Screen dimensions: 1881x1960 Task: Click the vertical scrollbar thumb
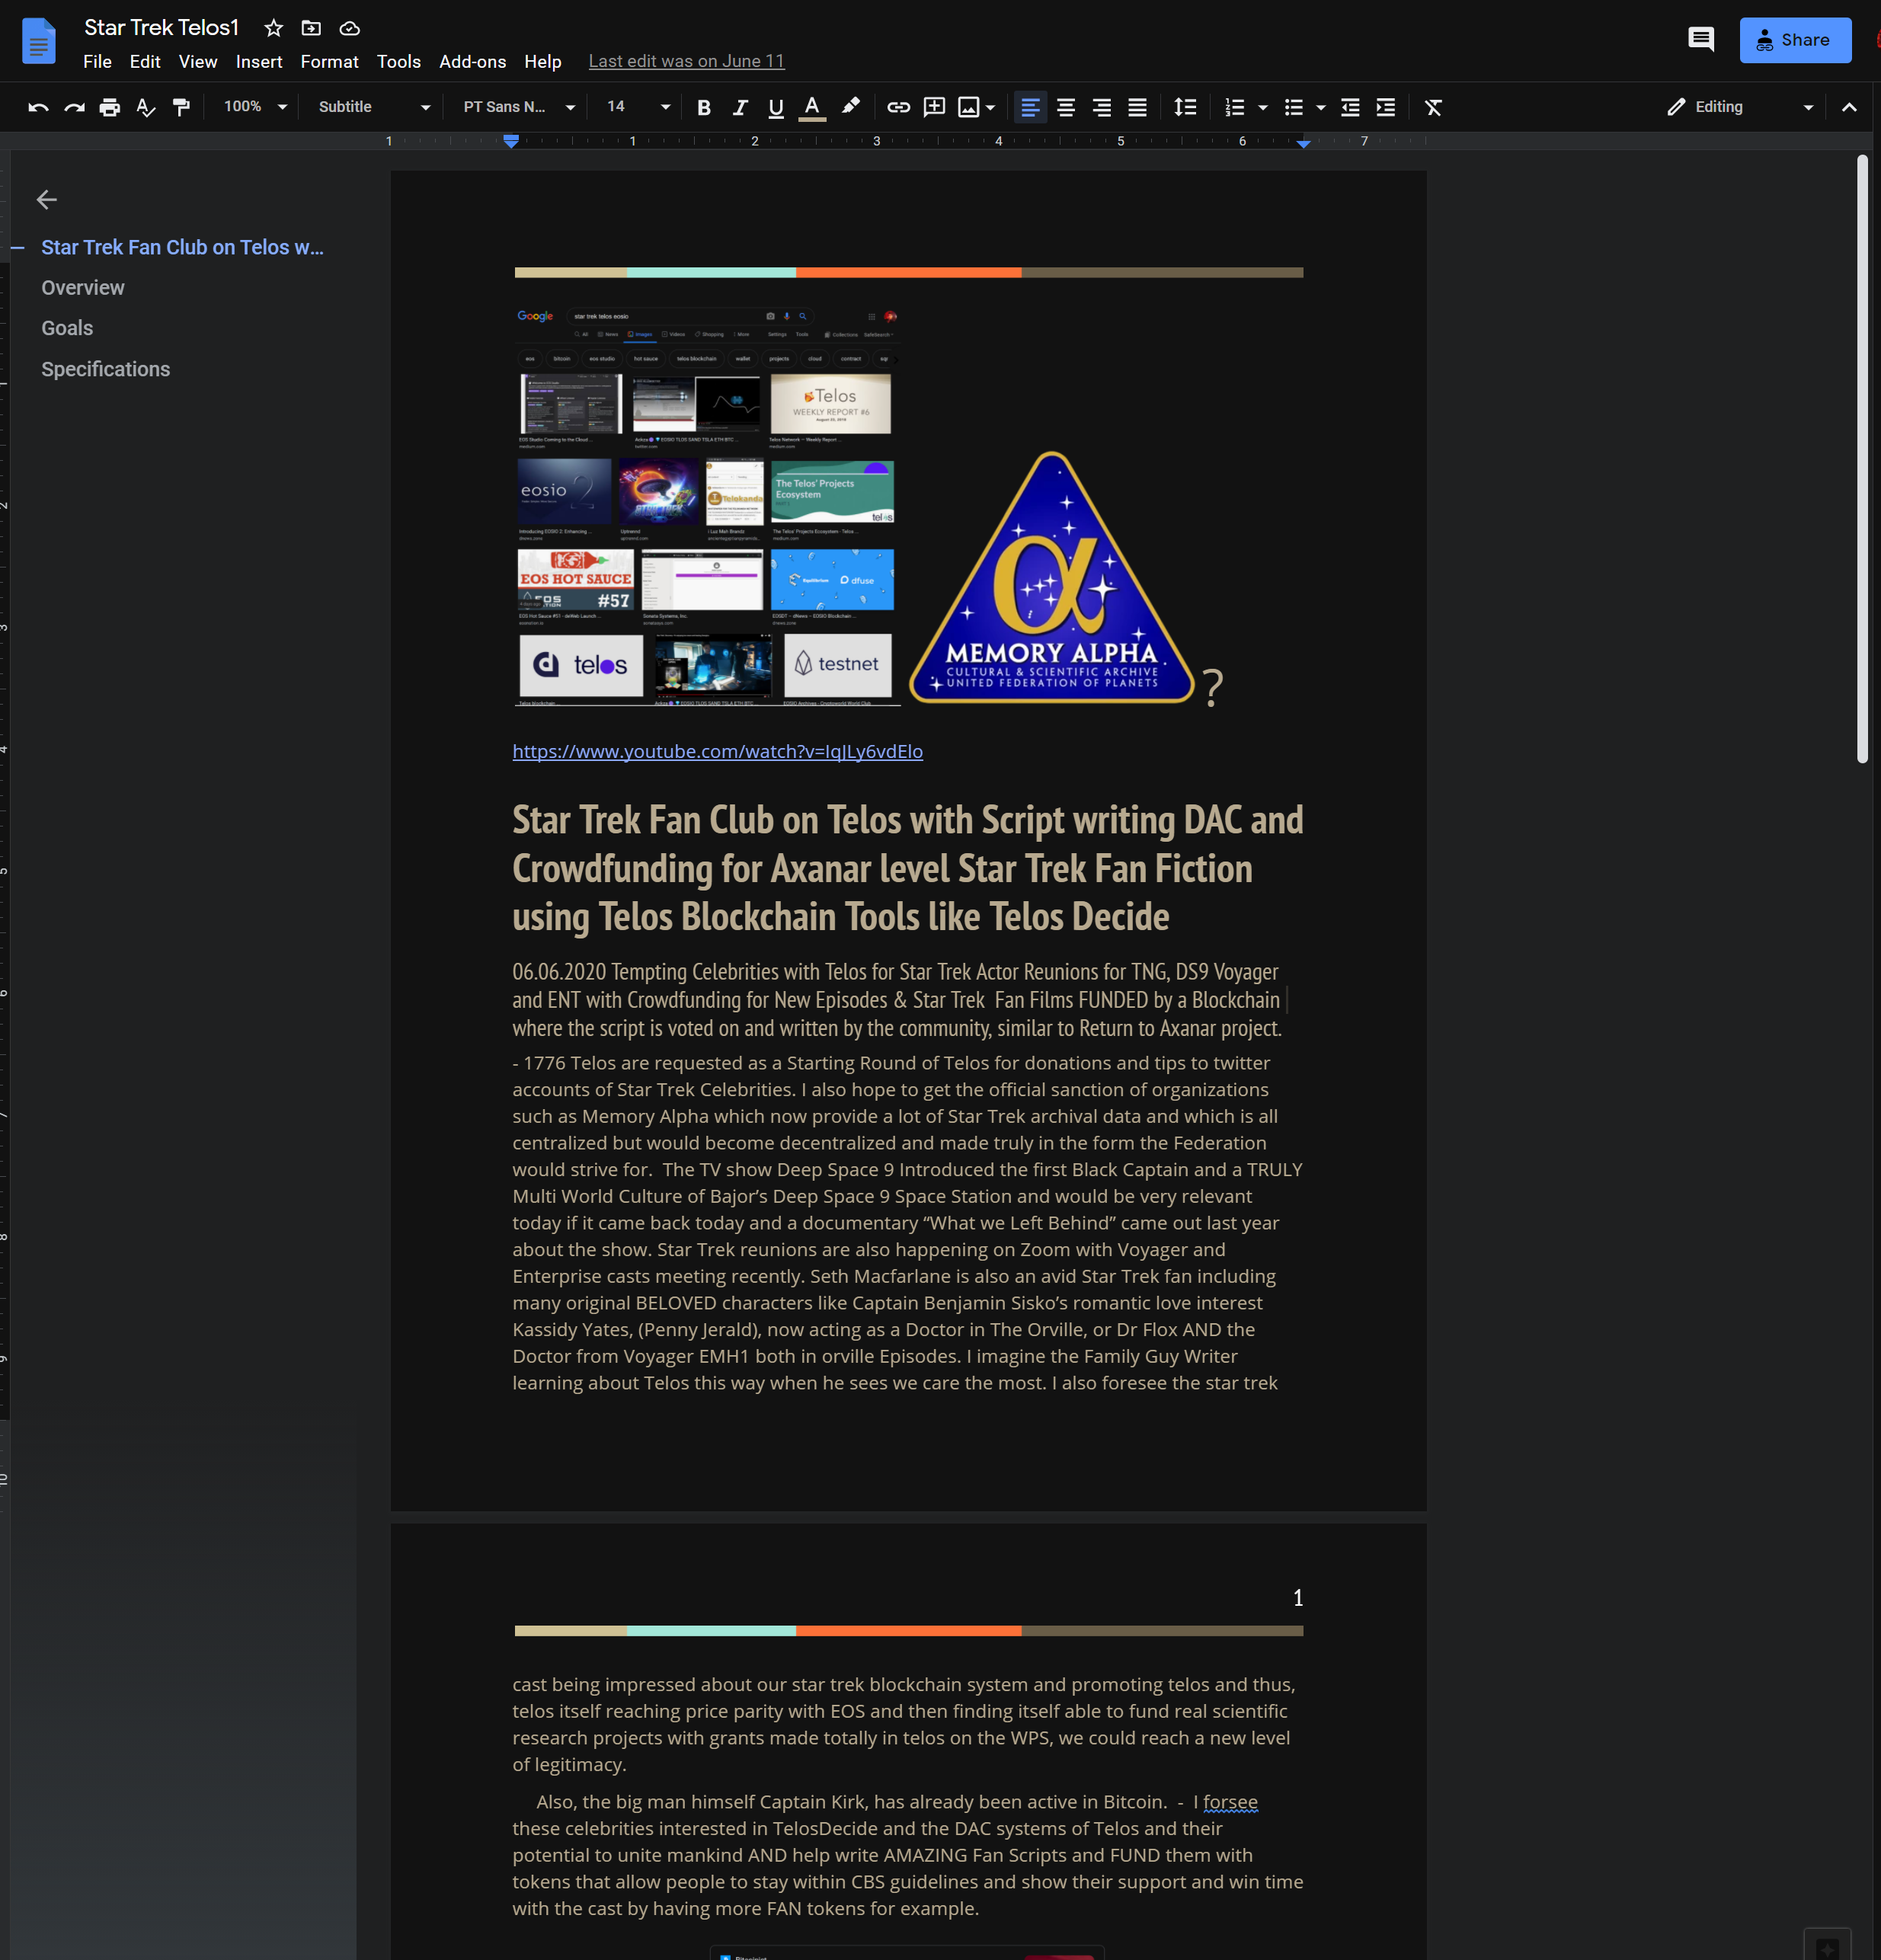(x=1862, y=459)
